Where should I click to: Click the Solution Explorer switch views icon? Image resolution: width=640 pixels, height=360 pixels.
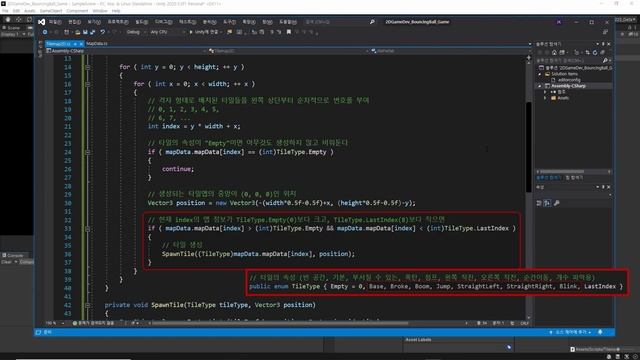tap(563, 52)
